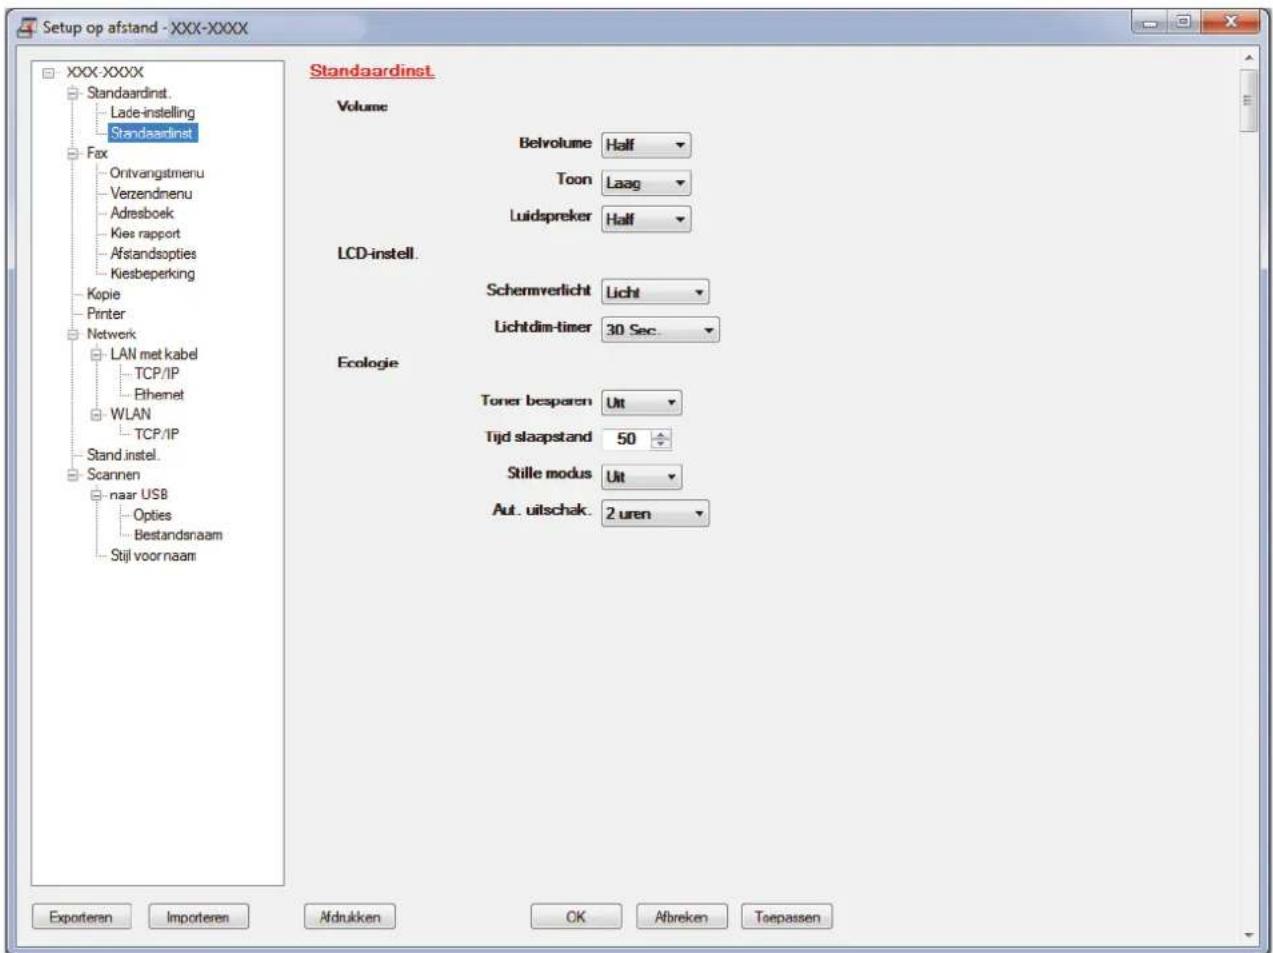Viewport: 1273px width, 953px height.
Task: Select LAN met kabel tree node
Action: click(x=154, y=354)
